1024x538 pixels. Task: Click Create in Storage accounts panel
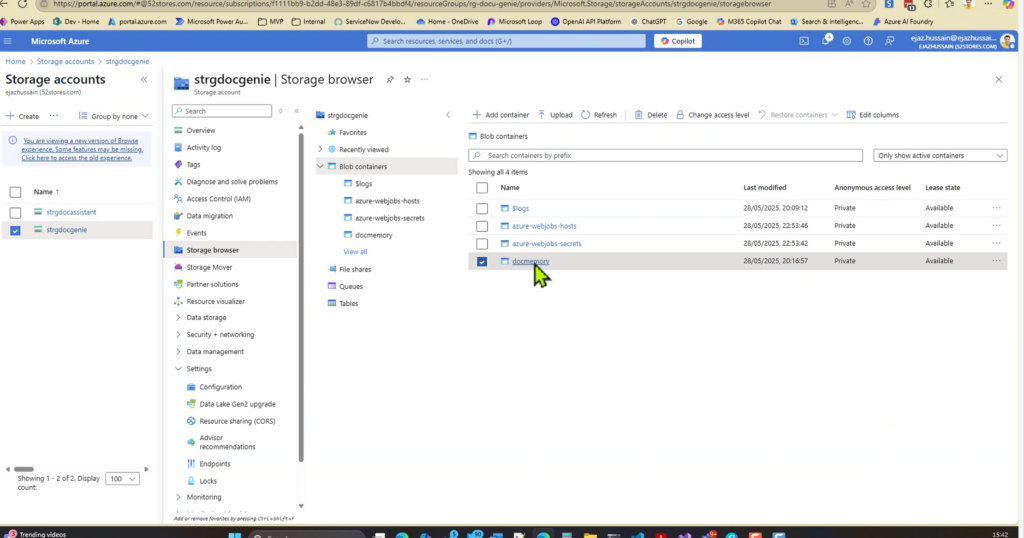(22, 116)
